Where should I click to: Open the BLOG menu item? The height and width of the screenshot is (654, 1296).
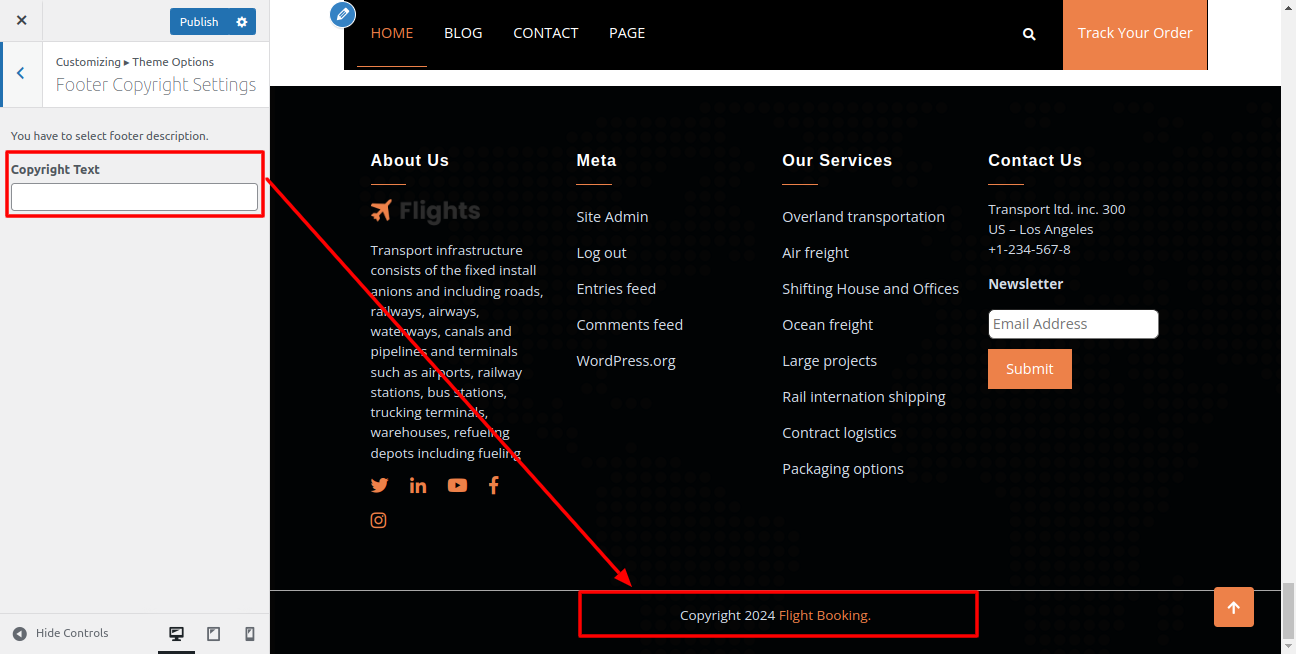[x=463, y=33]
